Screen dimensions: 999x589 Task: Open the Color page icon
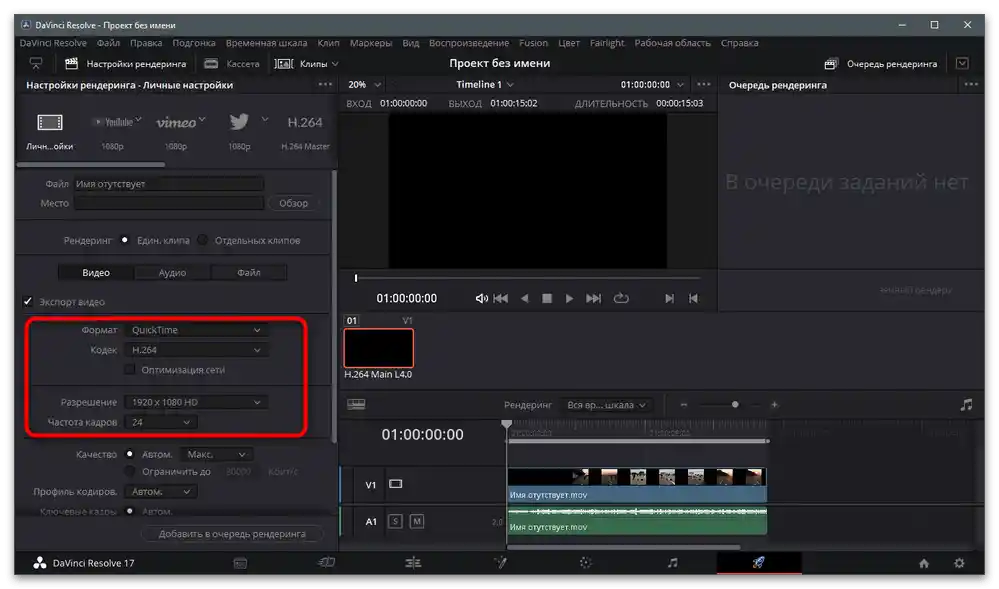pyautogui.click(x=586, y=563)
